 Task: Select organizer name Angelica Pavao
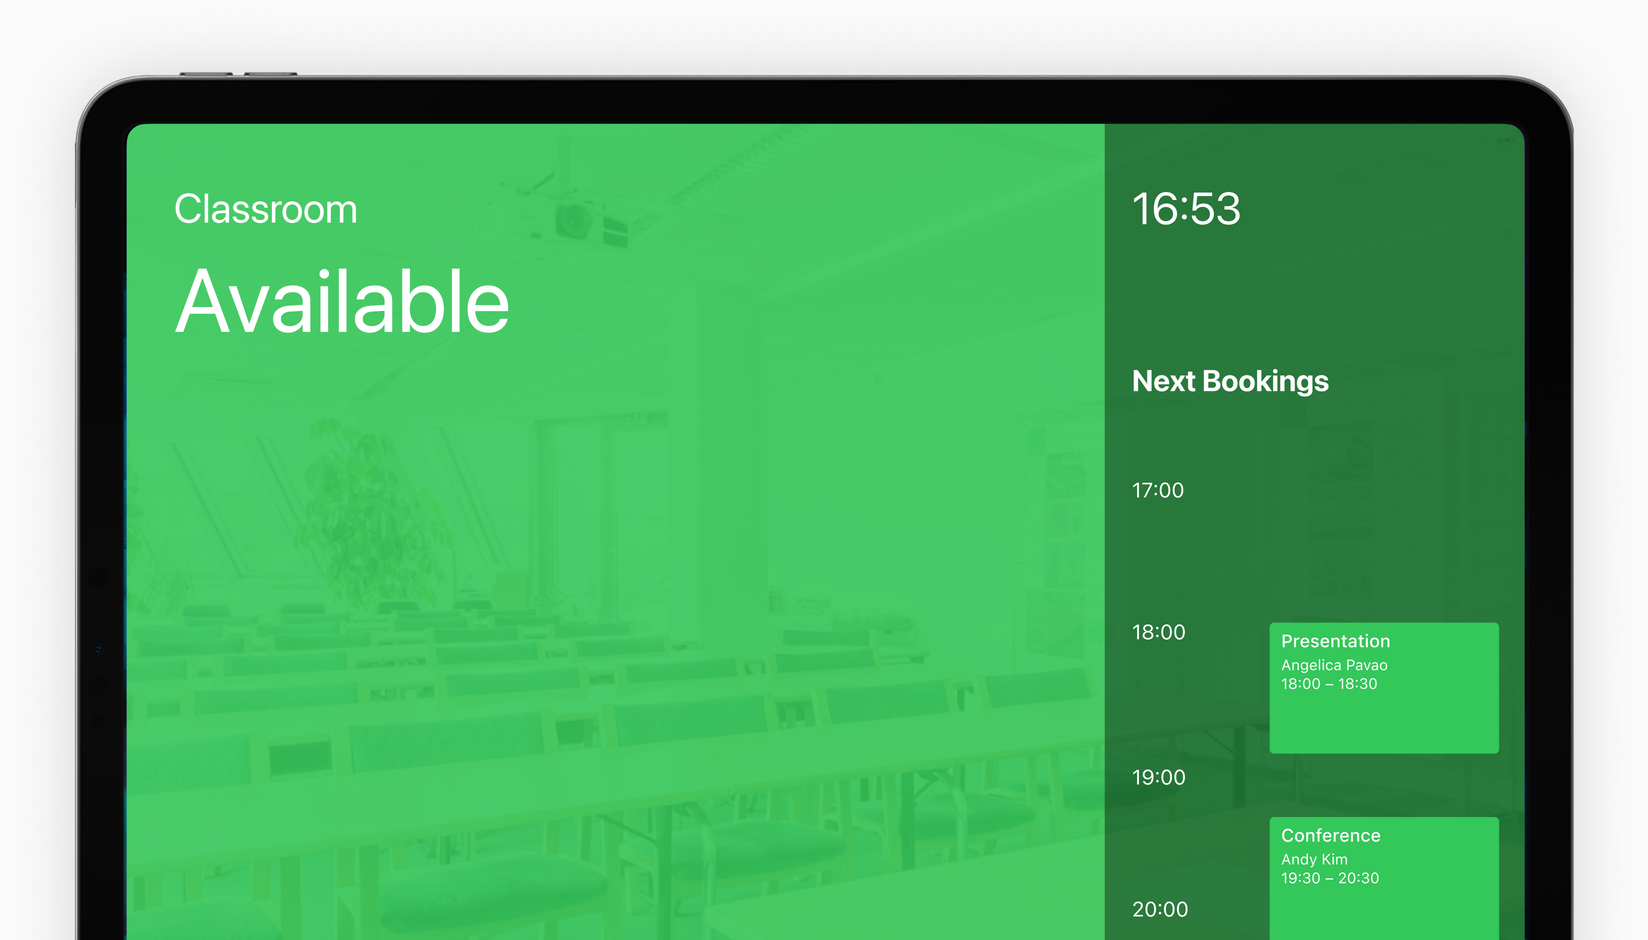click(x=1334, y=665)
